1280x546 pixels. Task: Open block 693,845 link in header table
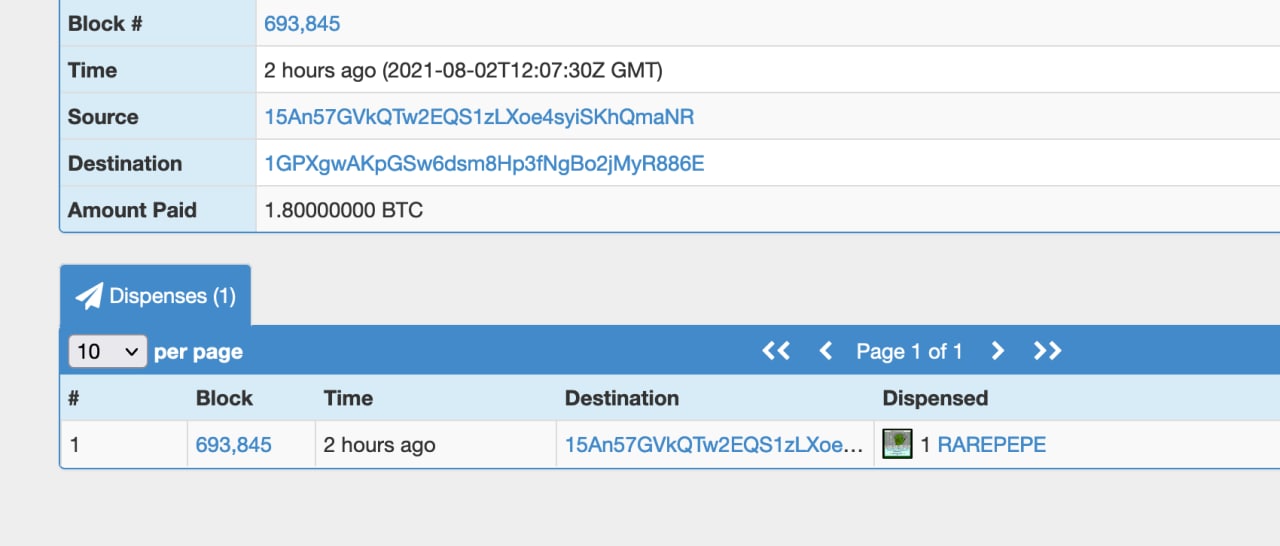pos(302,24)
